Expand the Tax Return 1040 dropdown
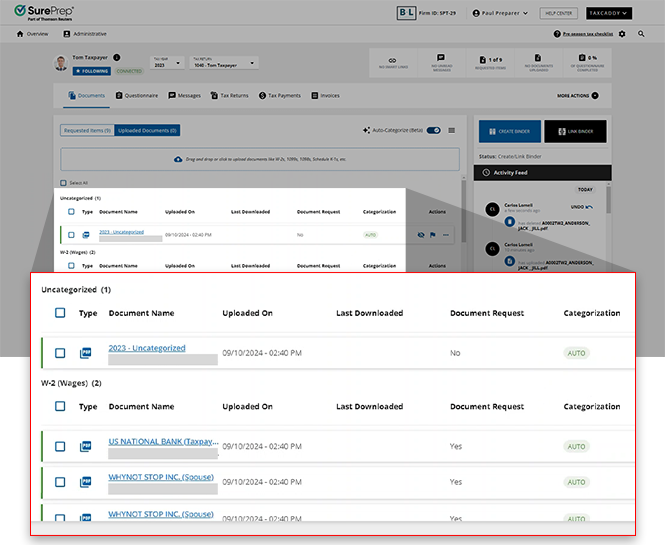The width and height of the screenshot is (665, 545). (224, 63)
